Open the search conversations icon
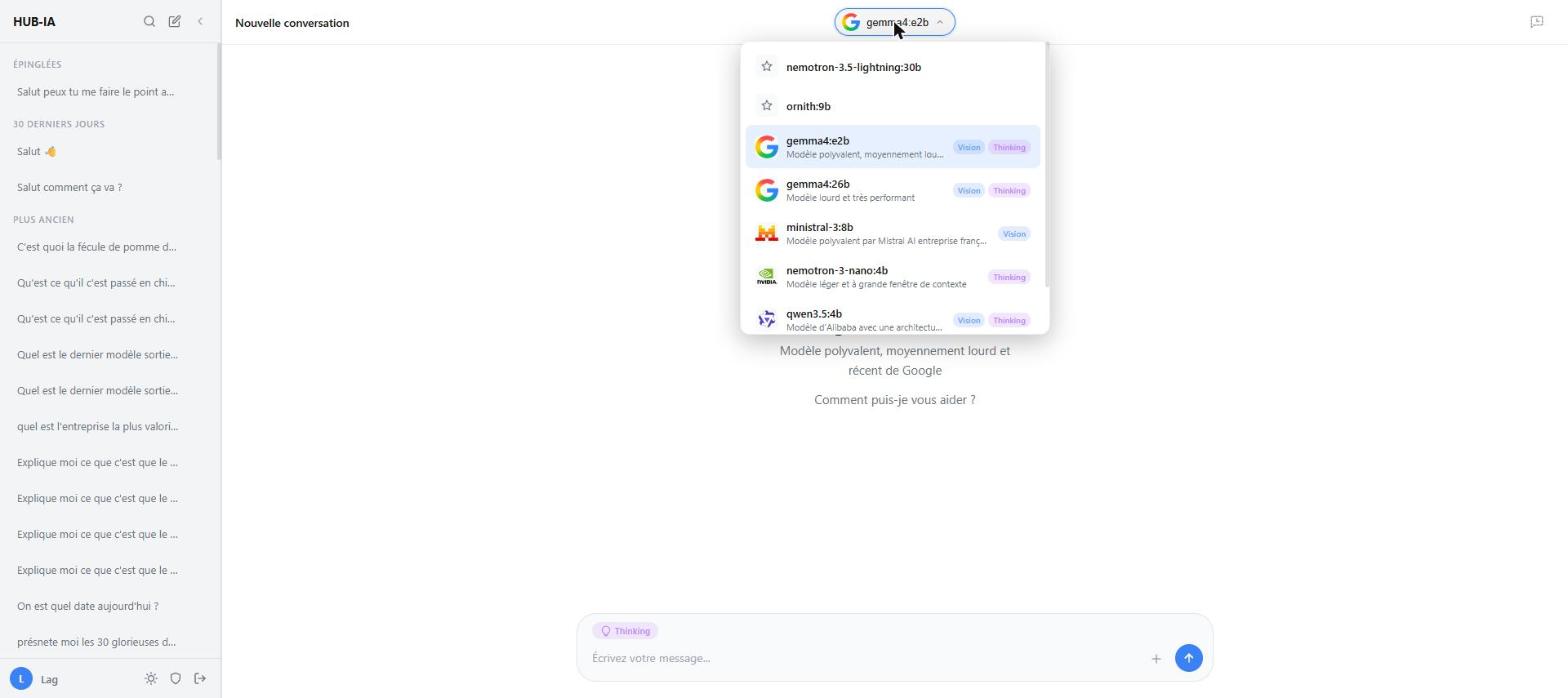1568x698 pixels. [x=149, y=21]
